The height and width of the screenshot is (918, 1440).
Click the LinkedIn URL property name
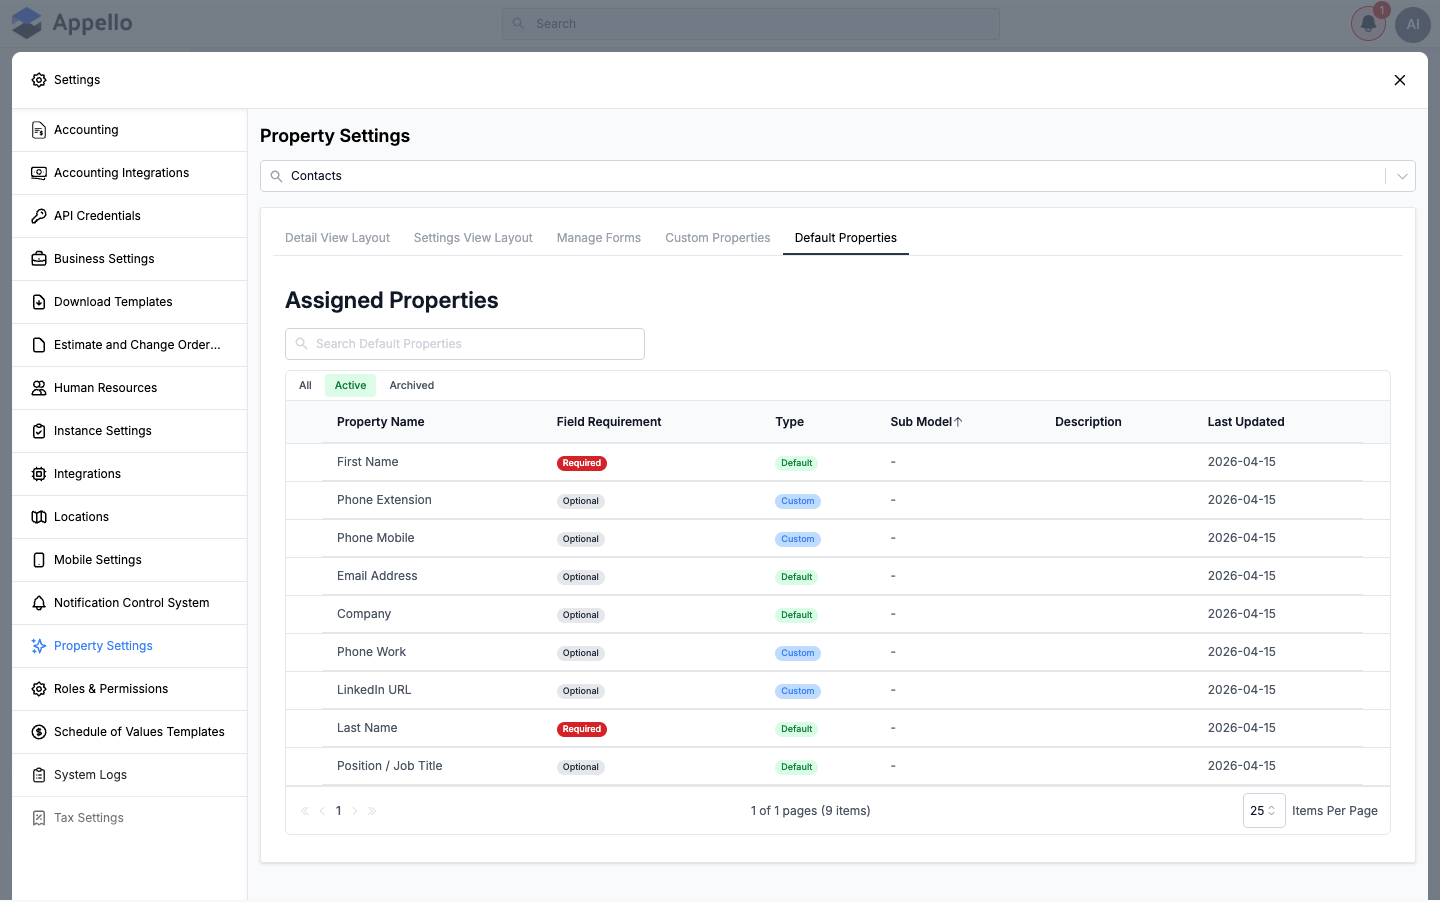(374, 690)
